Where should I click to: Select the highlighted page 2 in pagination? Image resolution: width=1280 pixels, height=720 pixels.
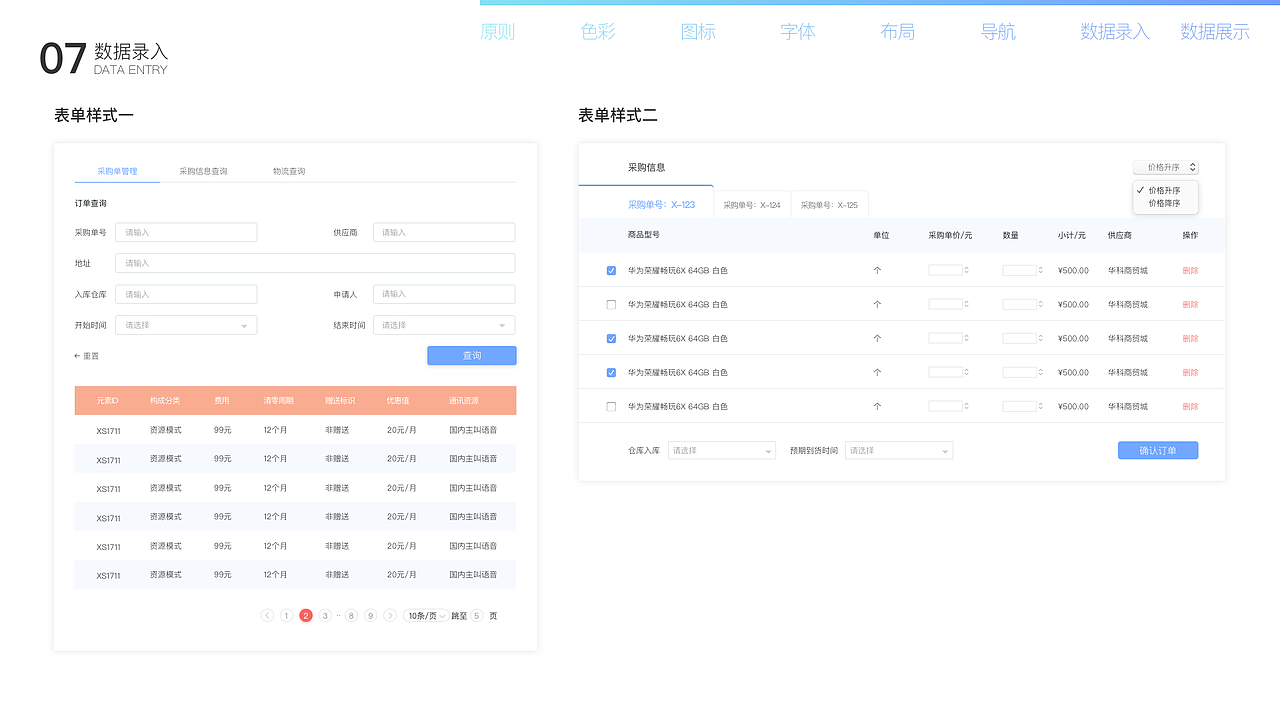pyautogui.click(x=306, y=616)
